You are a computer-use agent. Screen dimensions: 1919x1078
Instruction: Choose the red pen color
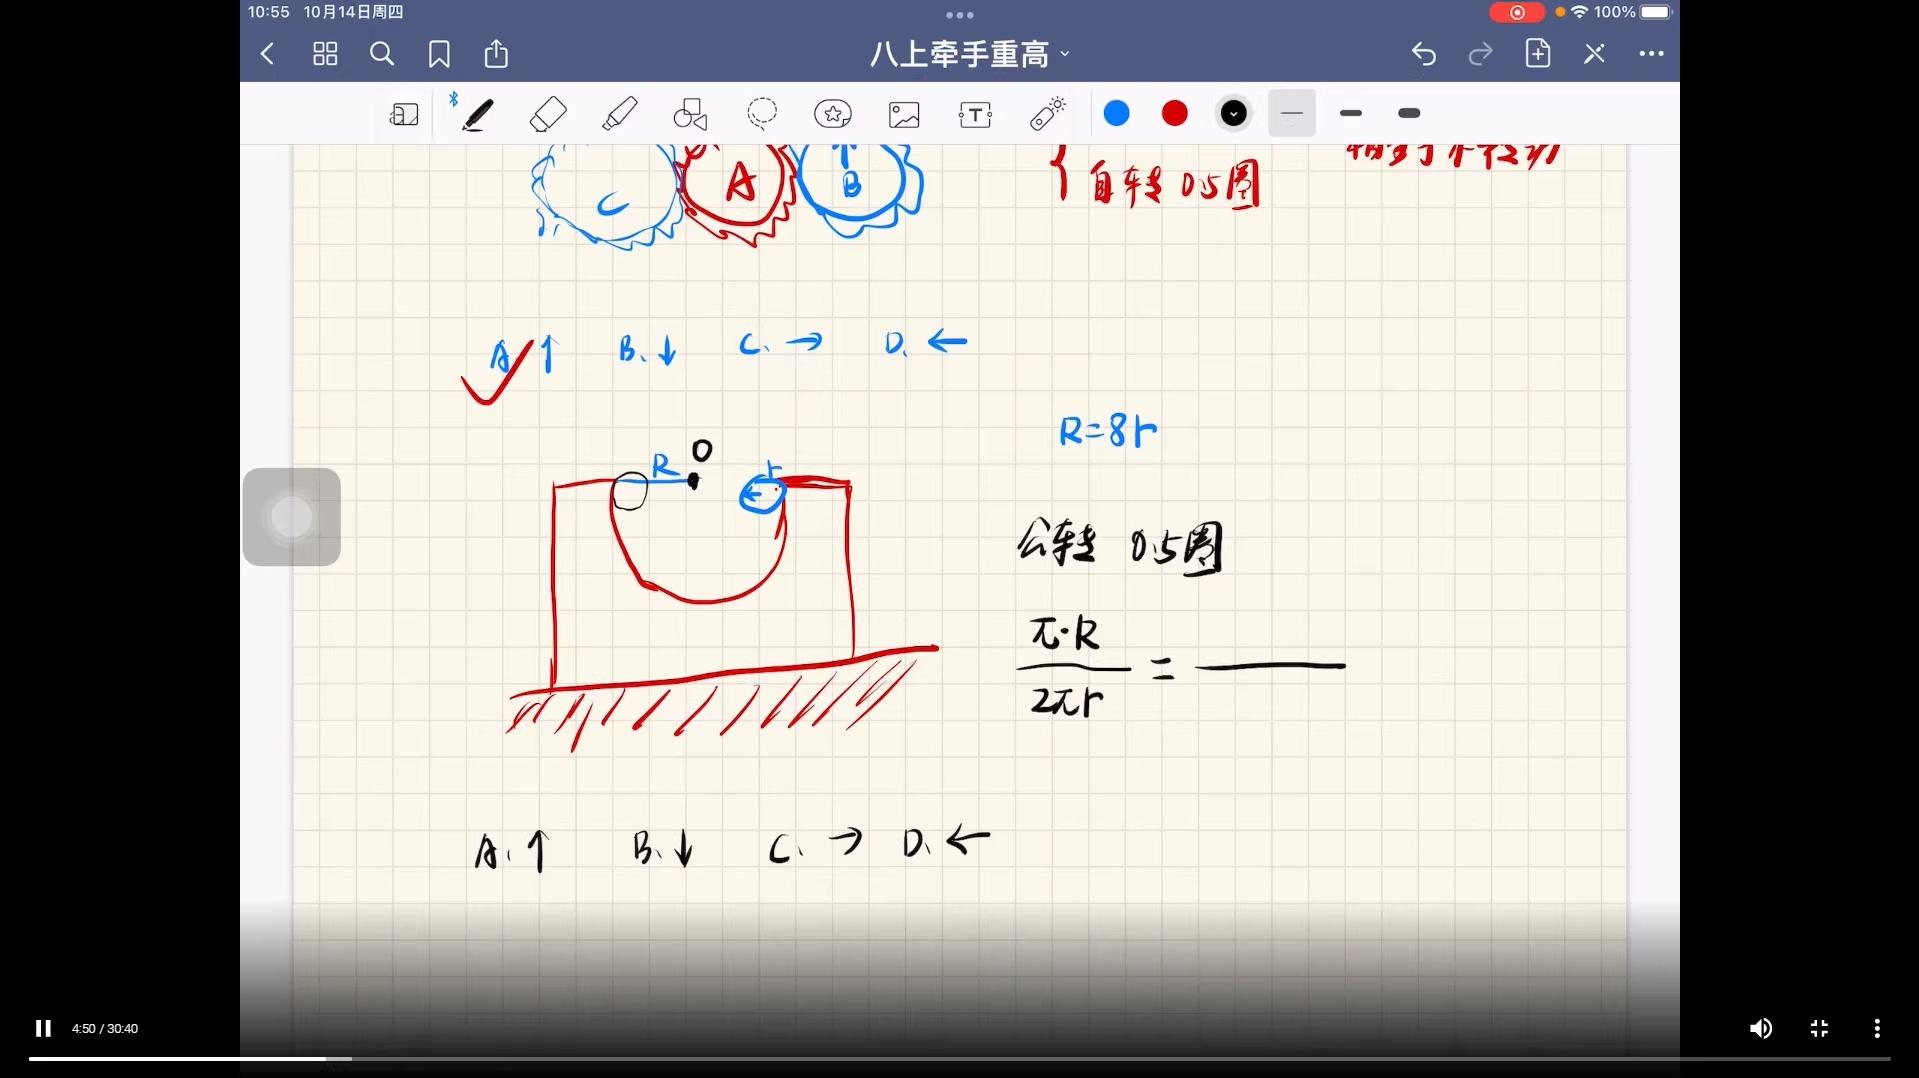(x=1175, y=114)
